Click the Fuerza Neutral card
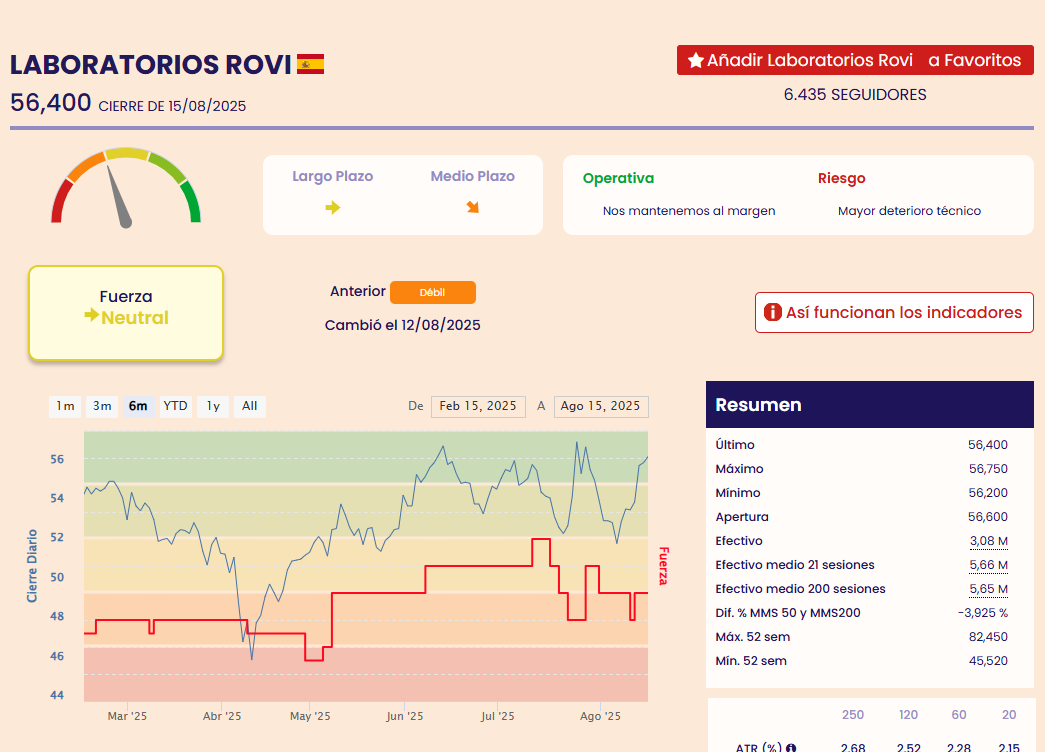This screenshot has height=752, width=1045. click(126, 313)
